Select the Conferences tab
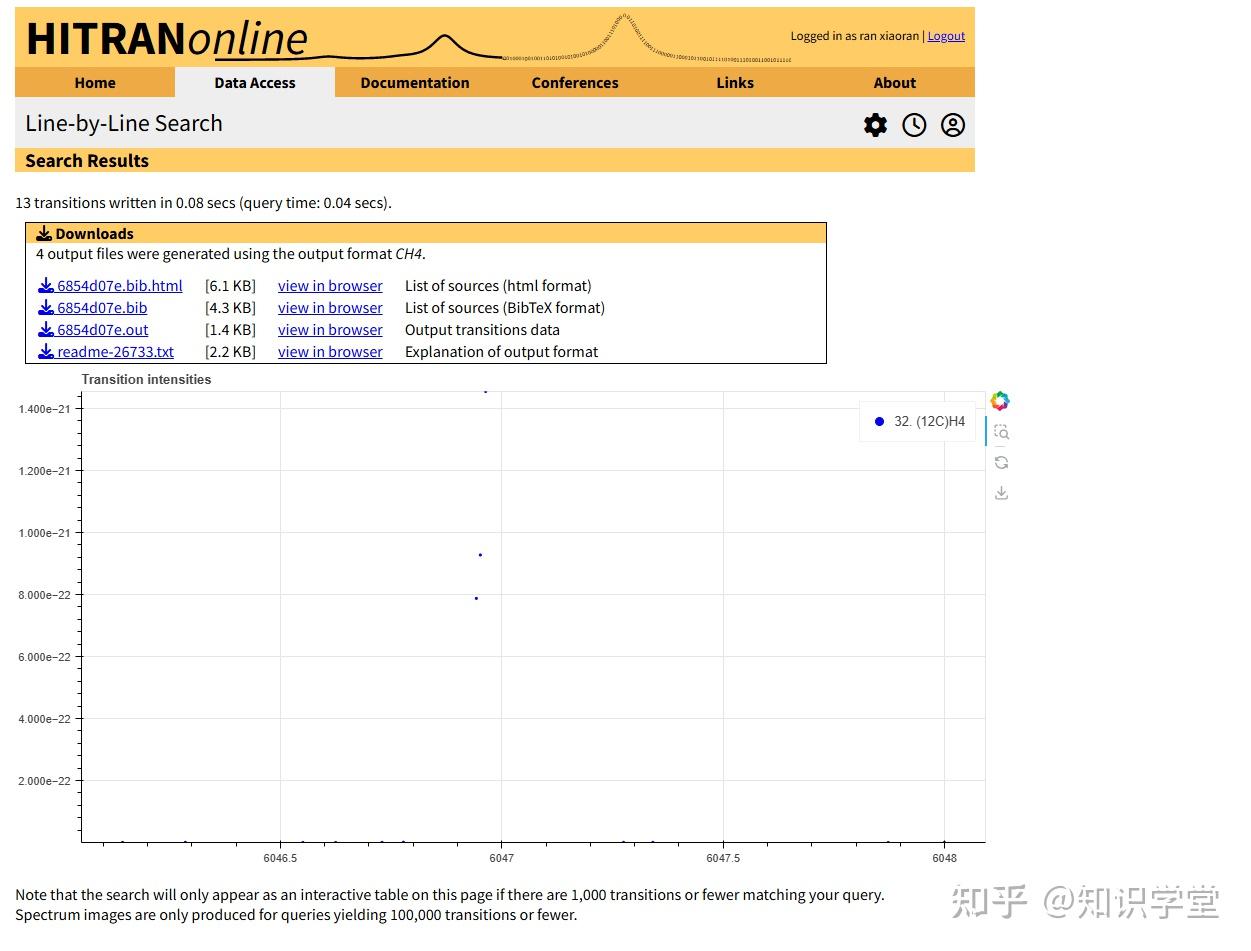 point(574,83)
